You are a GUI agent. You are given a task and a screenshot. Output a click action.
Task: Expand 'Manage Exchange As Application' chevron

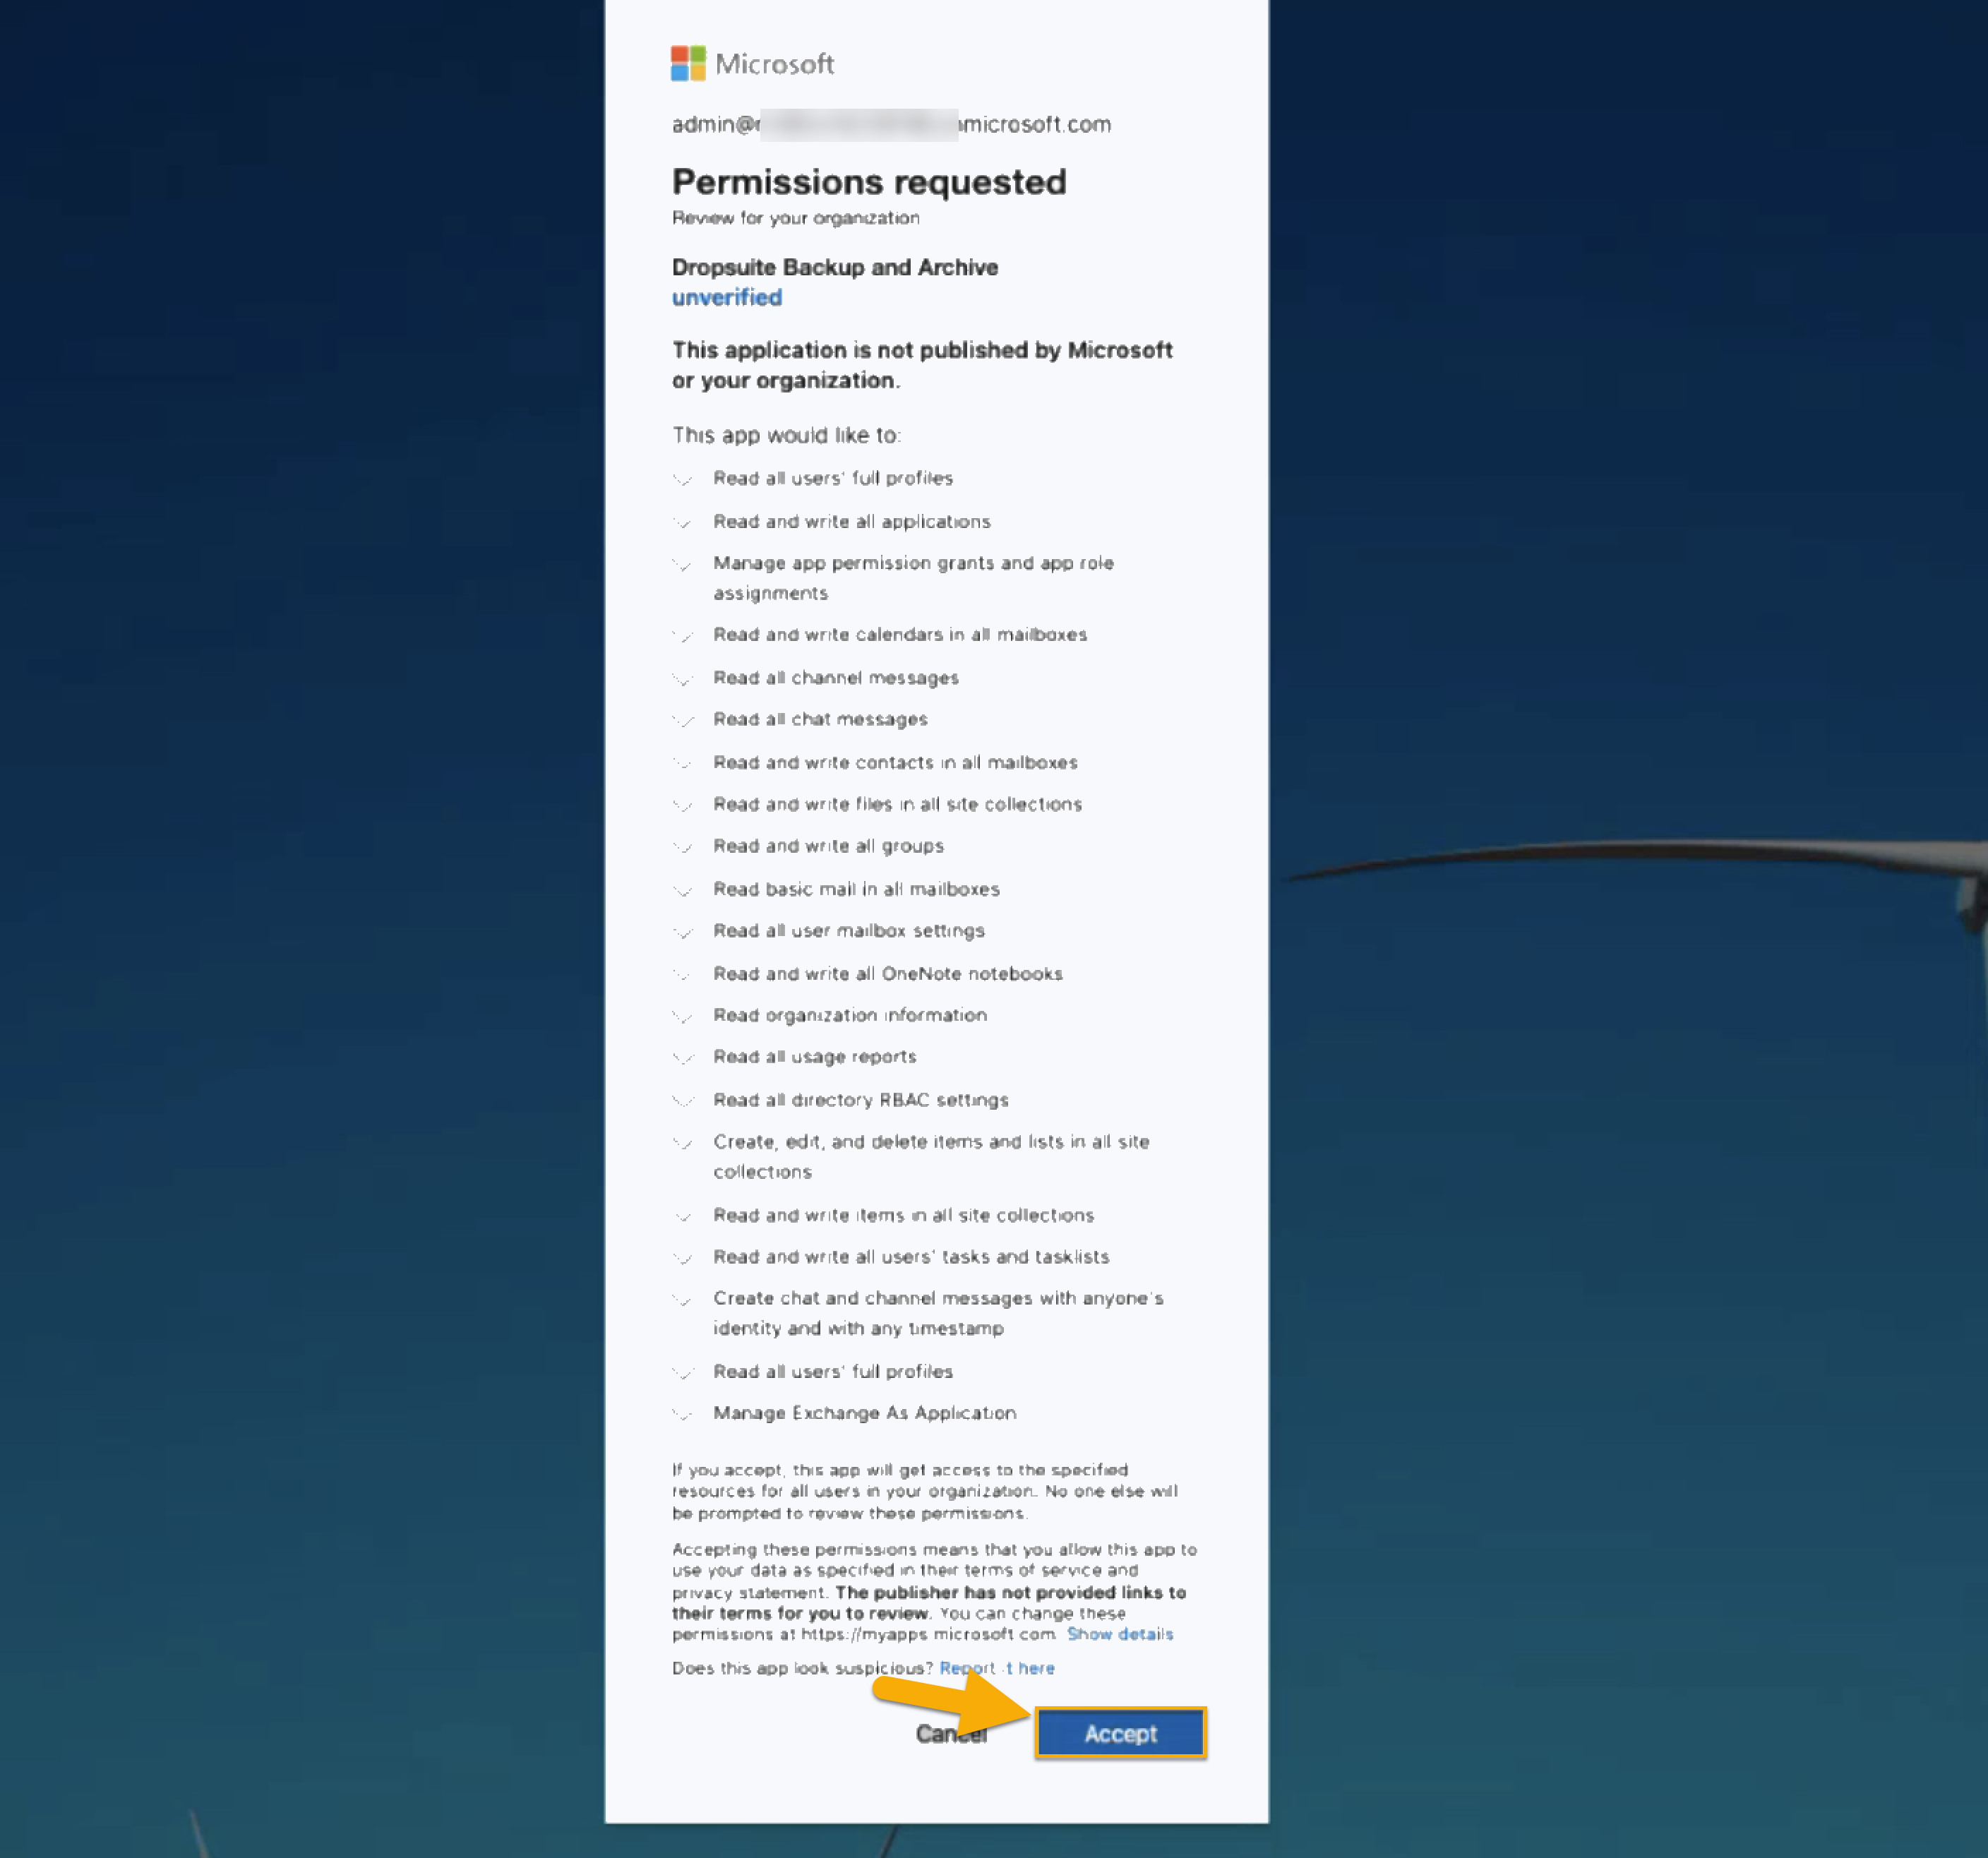point(683,1414)
